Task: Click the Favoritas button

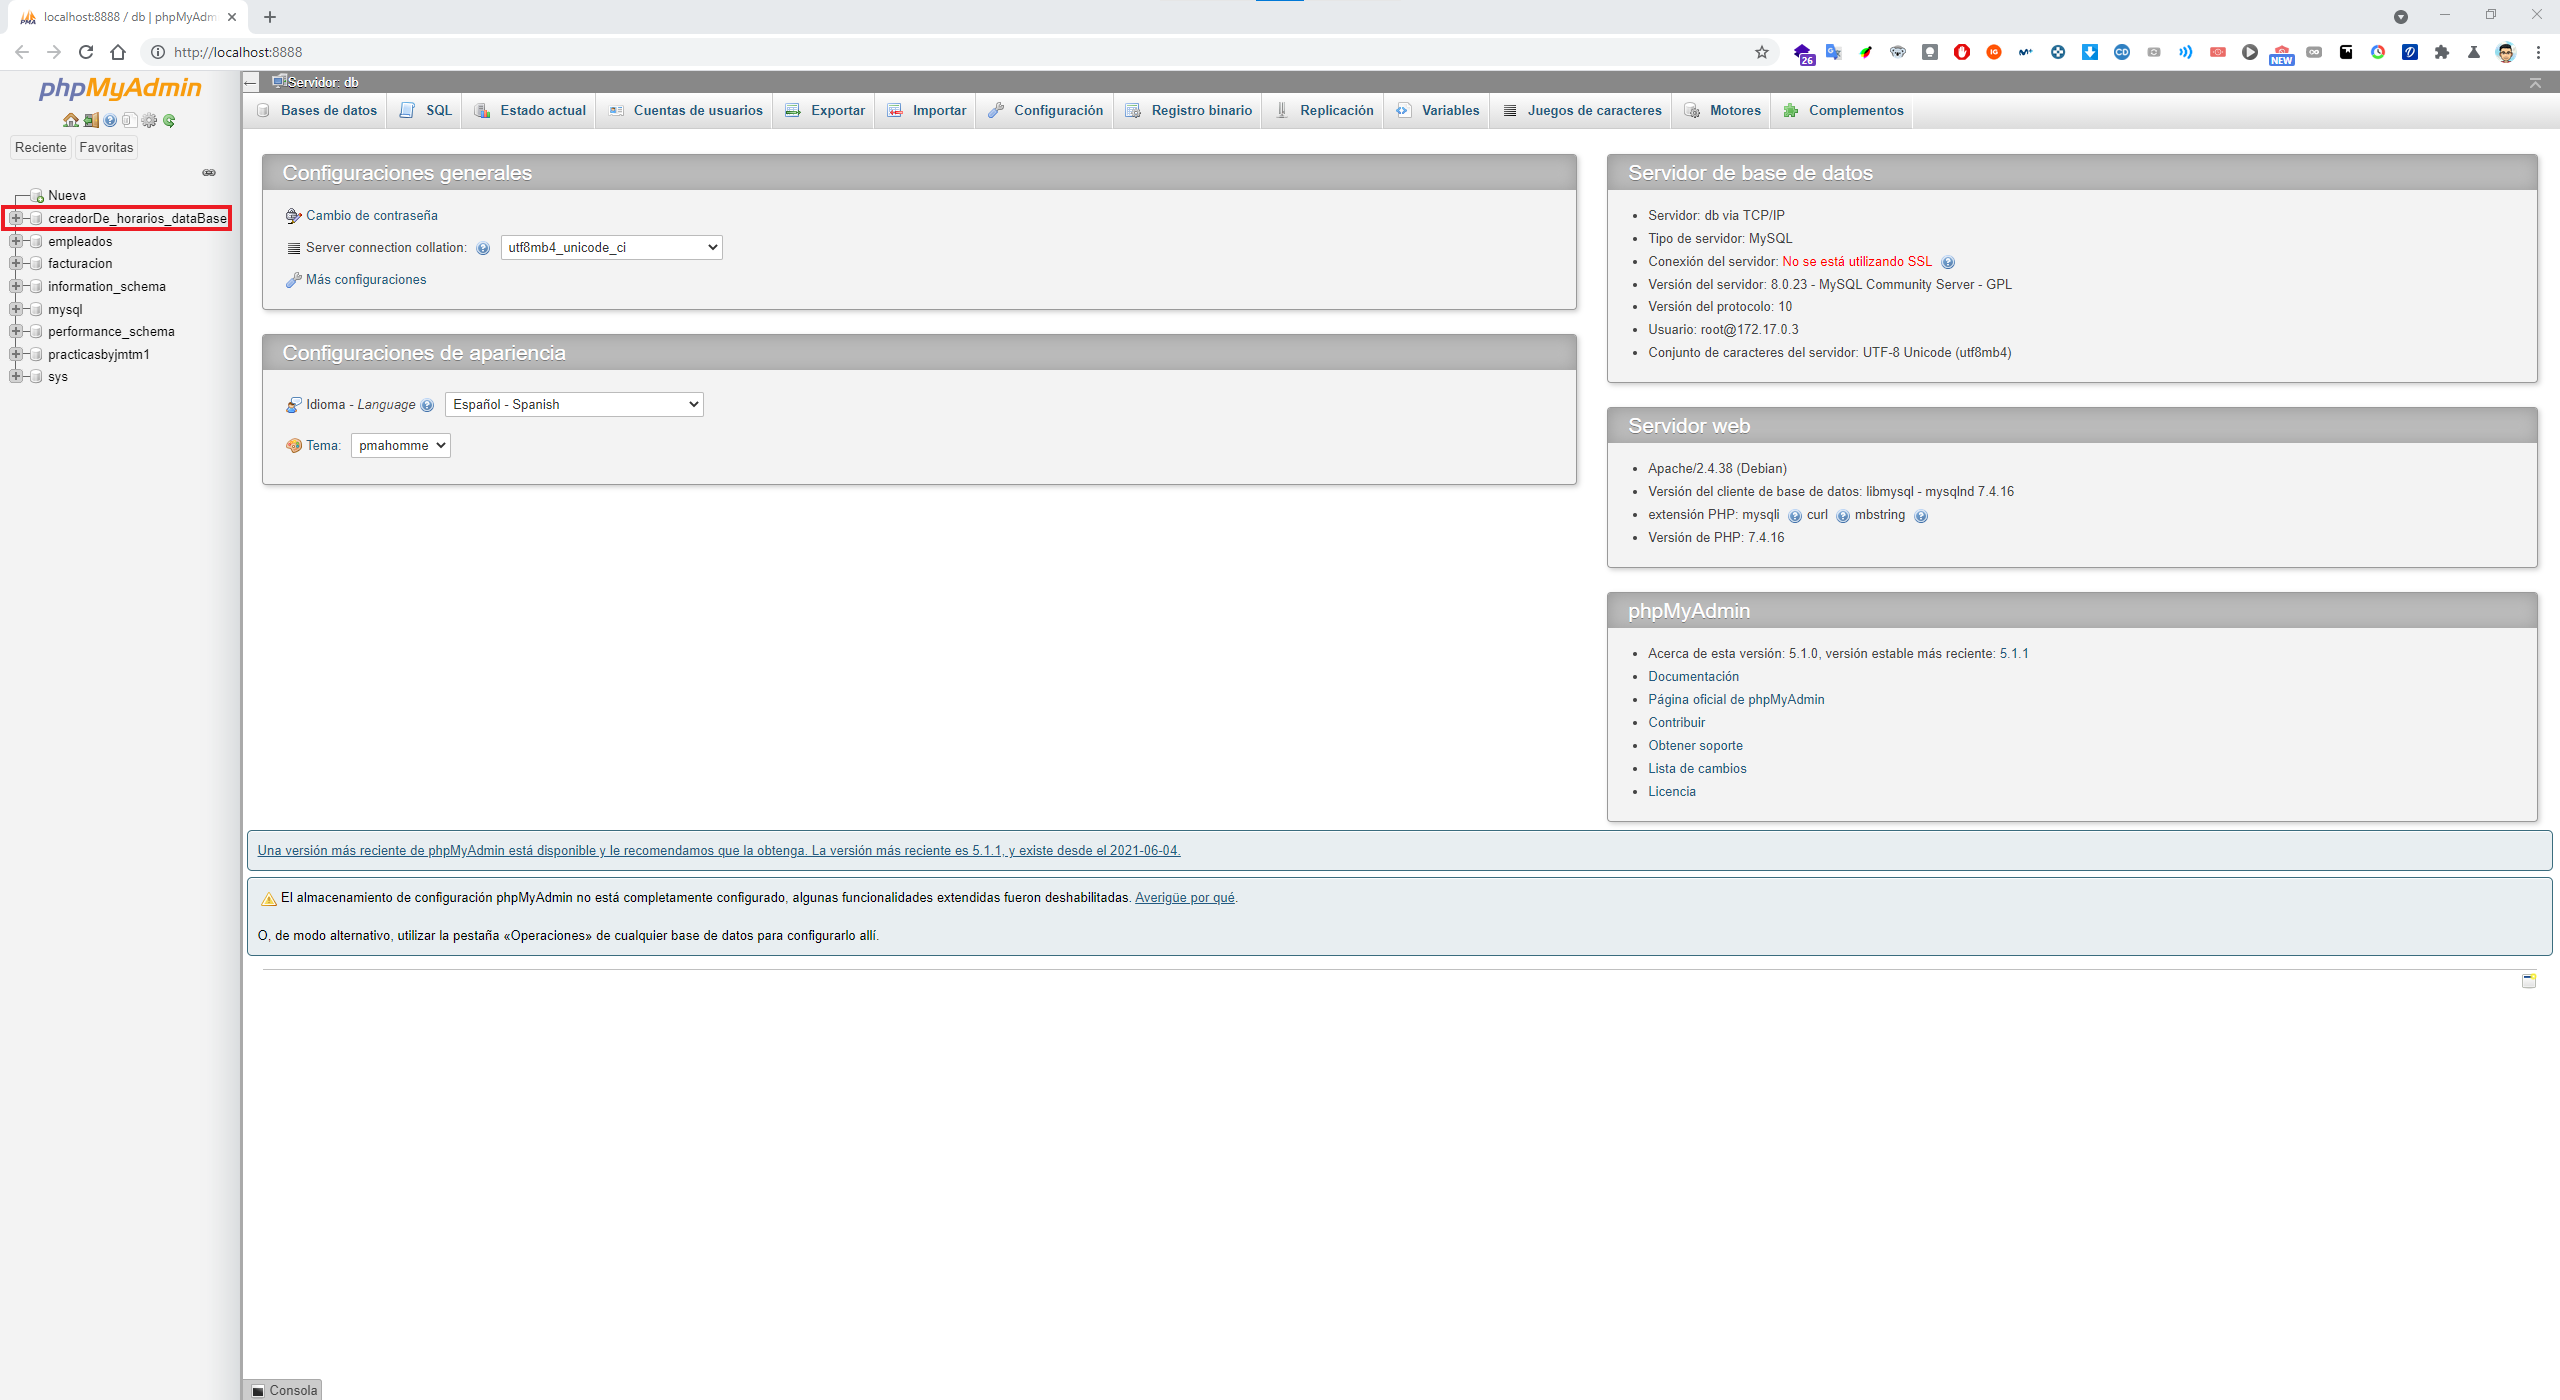Action: (x=106, y=147)
